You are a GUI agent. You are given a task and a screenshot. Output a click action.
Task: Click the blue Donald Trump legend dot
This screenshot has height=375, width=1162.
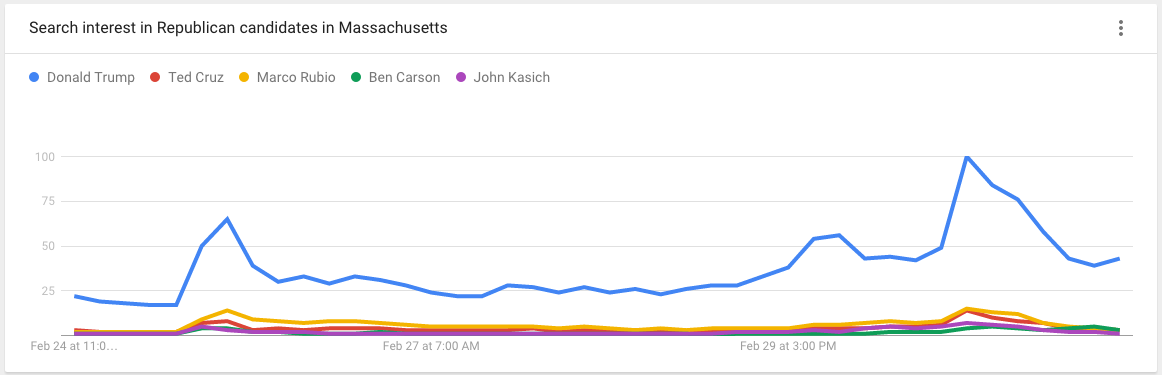34,77
